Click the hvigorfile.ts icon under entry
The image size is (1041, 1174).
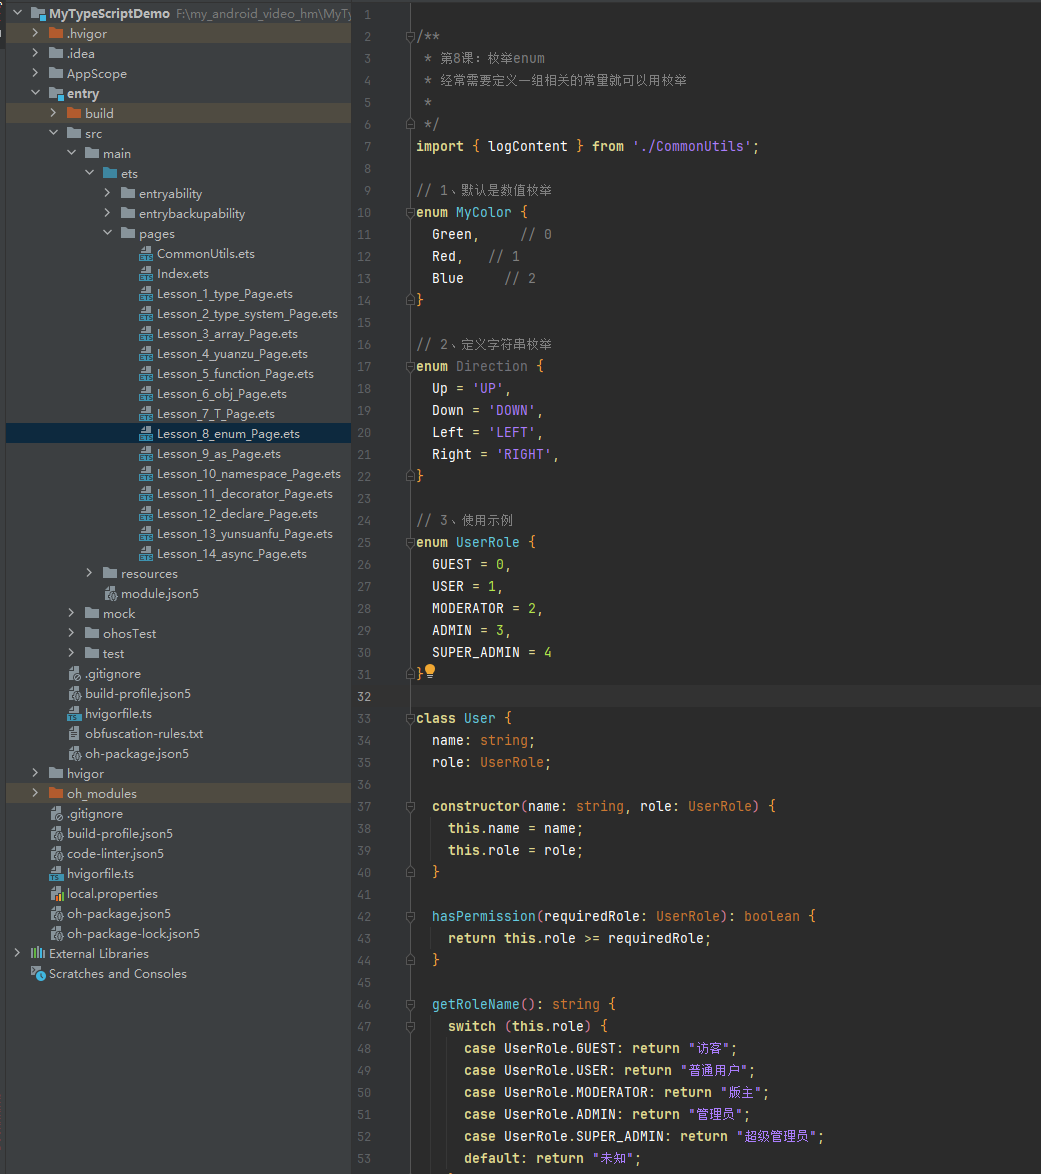(x=74, y=714)
